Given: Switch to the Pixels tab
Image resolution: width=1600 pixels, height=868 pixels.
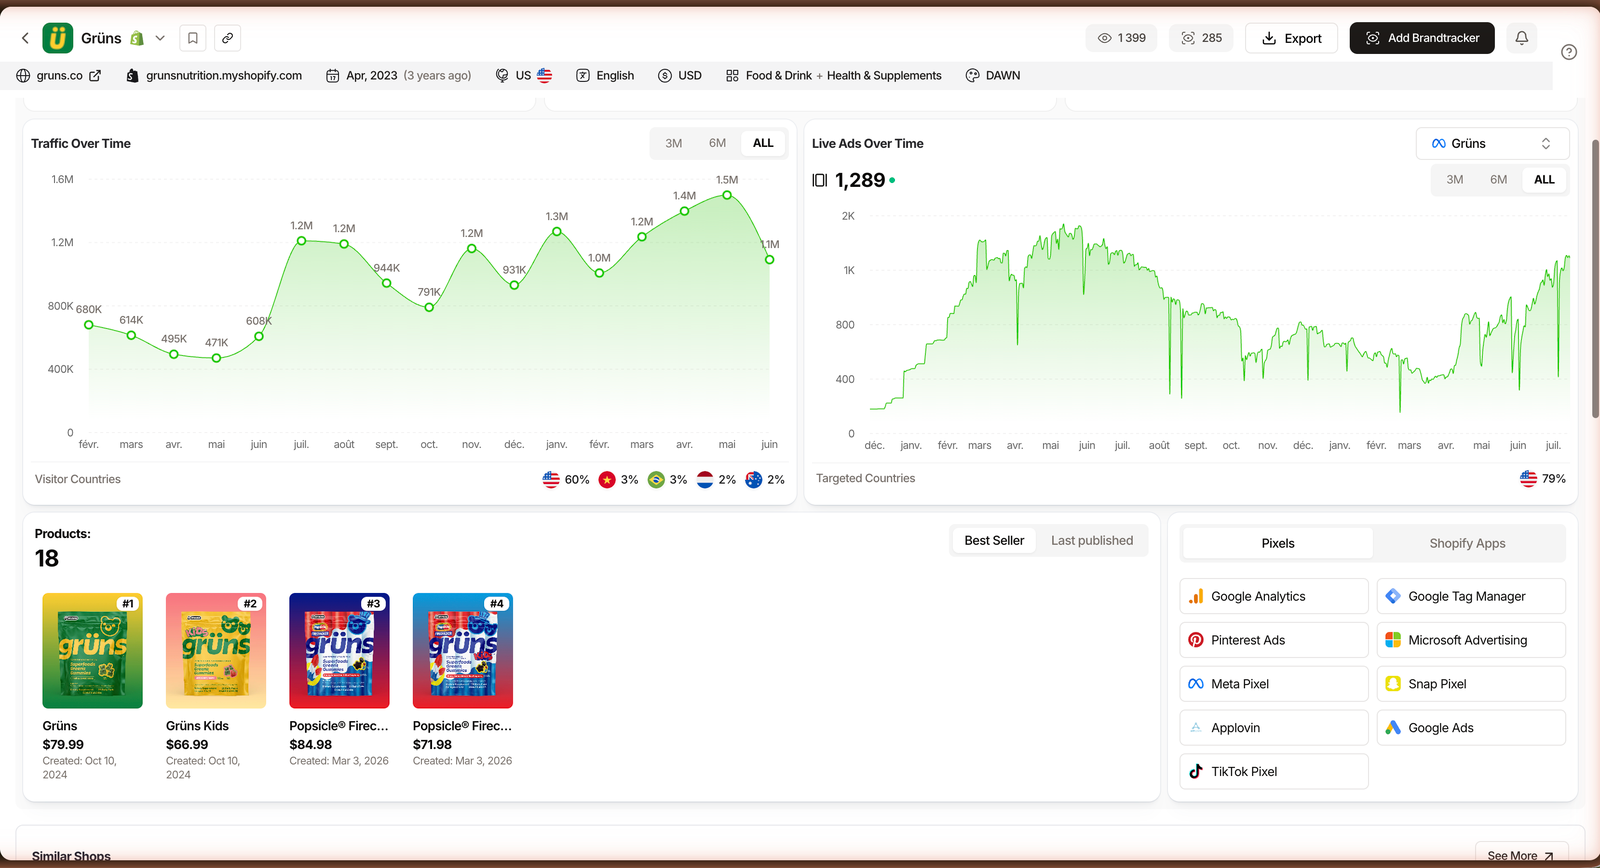Looking at the screenshot, I should pyautogui.click(x=1278, y=544).
